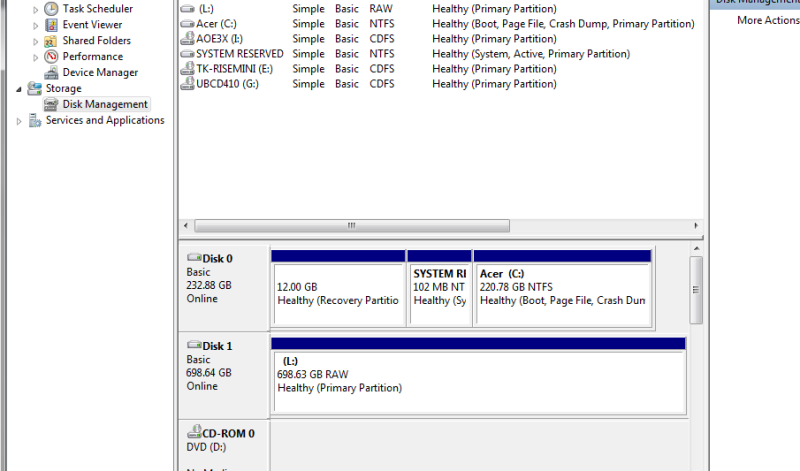Image resolution: width=800 pixels, height=471 pixels.
Task: Select Shared Folders in the tree
Action: (x=96, y=40)
